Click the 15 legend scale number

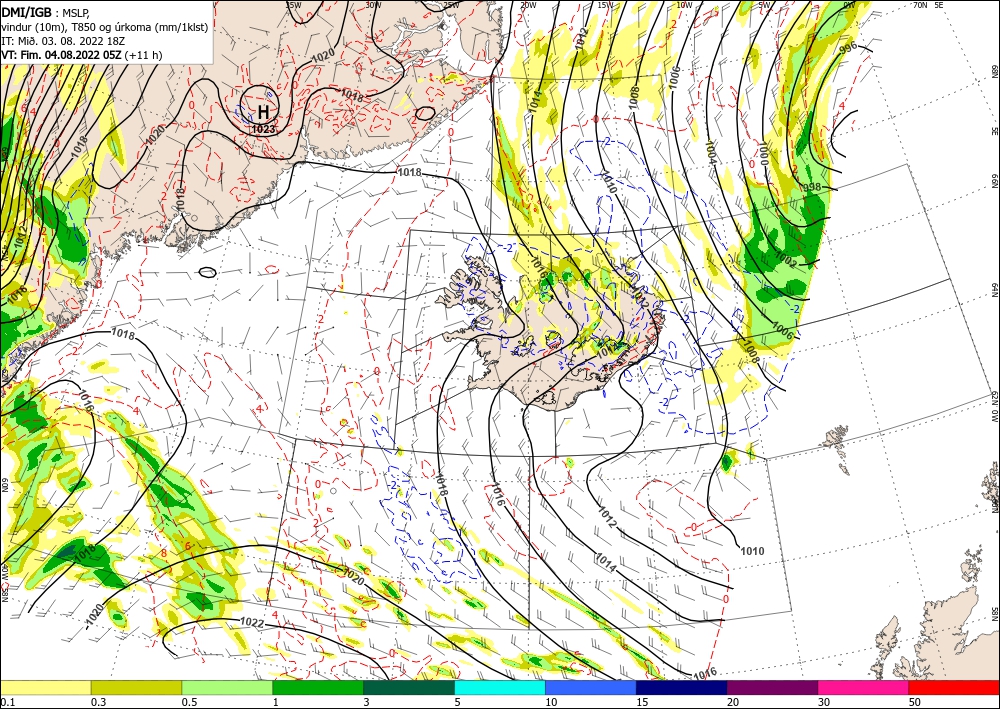(642, 702)
